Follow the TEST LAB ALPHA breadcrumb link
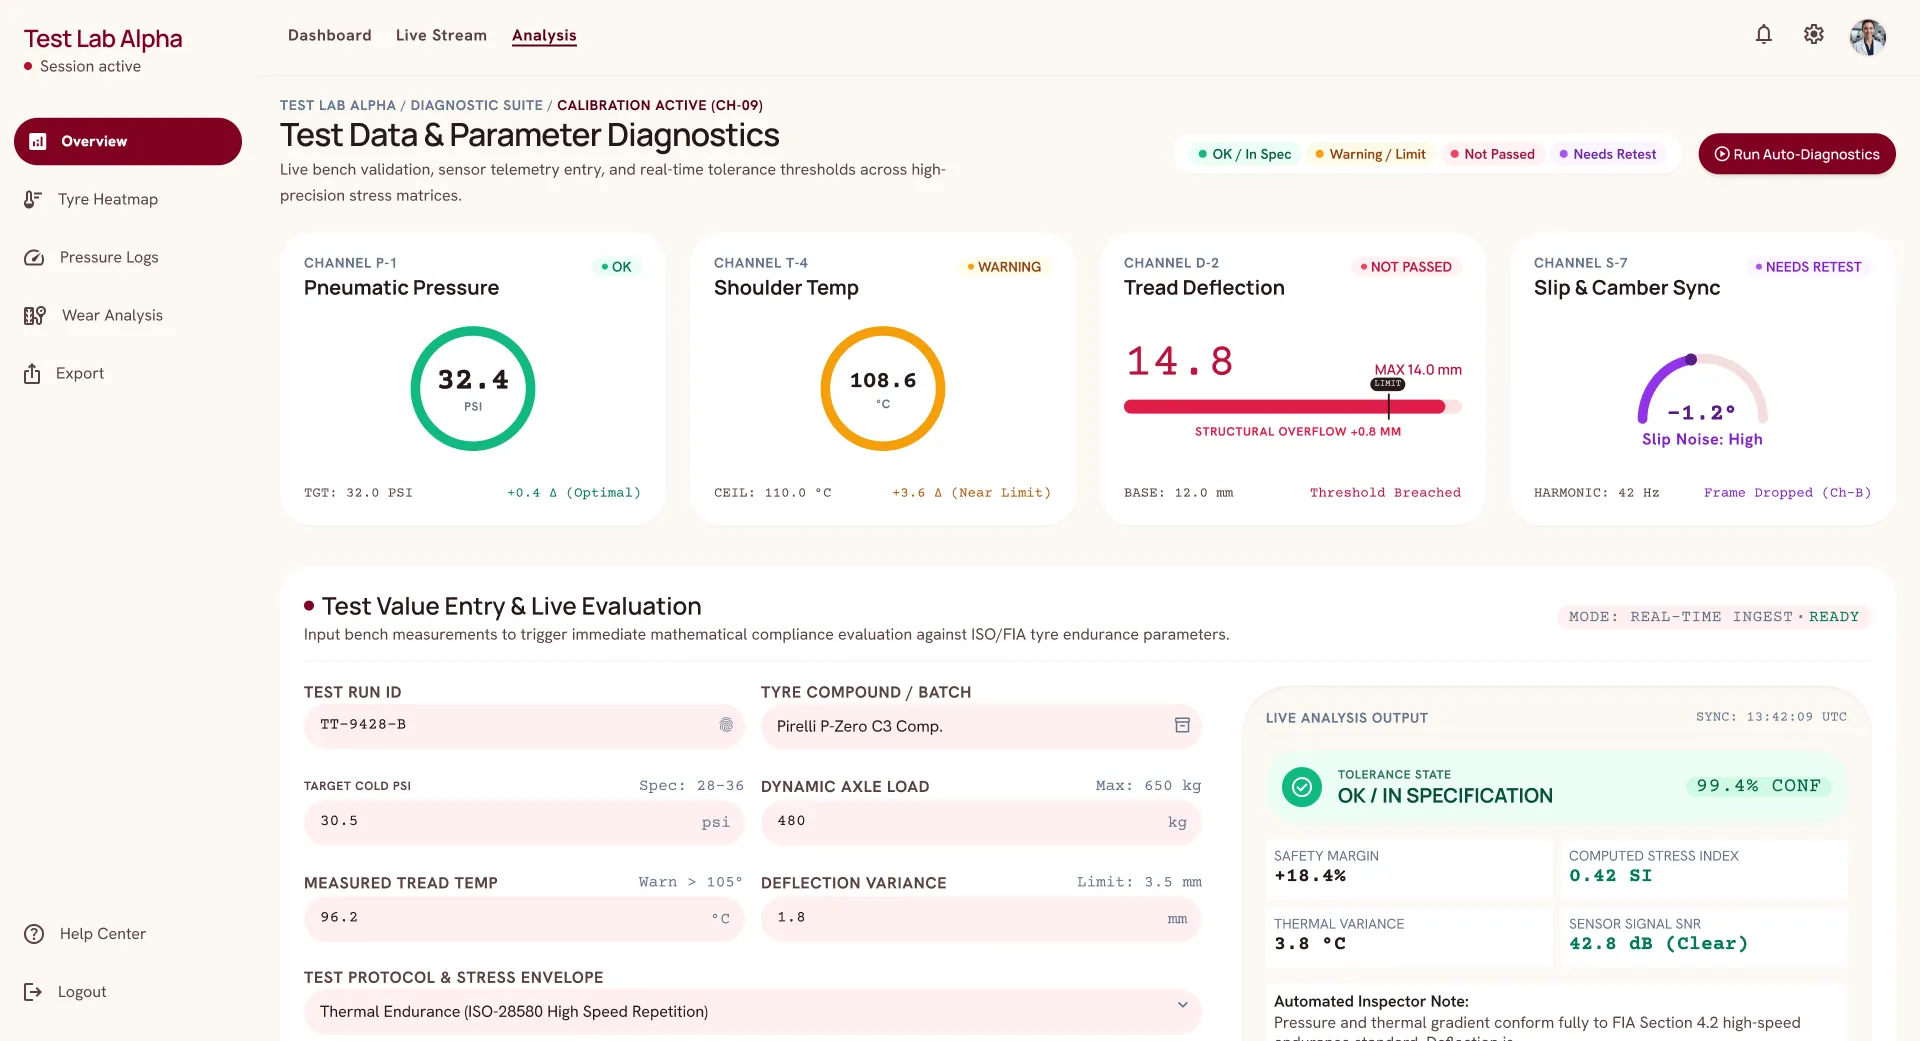The width and height of the screenshot is (1920, 1041). pyautogui.click(x=338, y=105)
